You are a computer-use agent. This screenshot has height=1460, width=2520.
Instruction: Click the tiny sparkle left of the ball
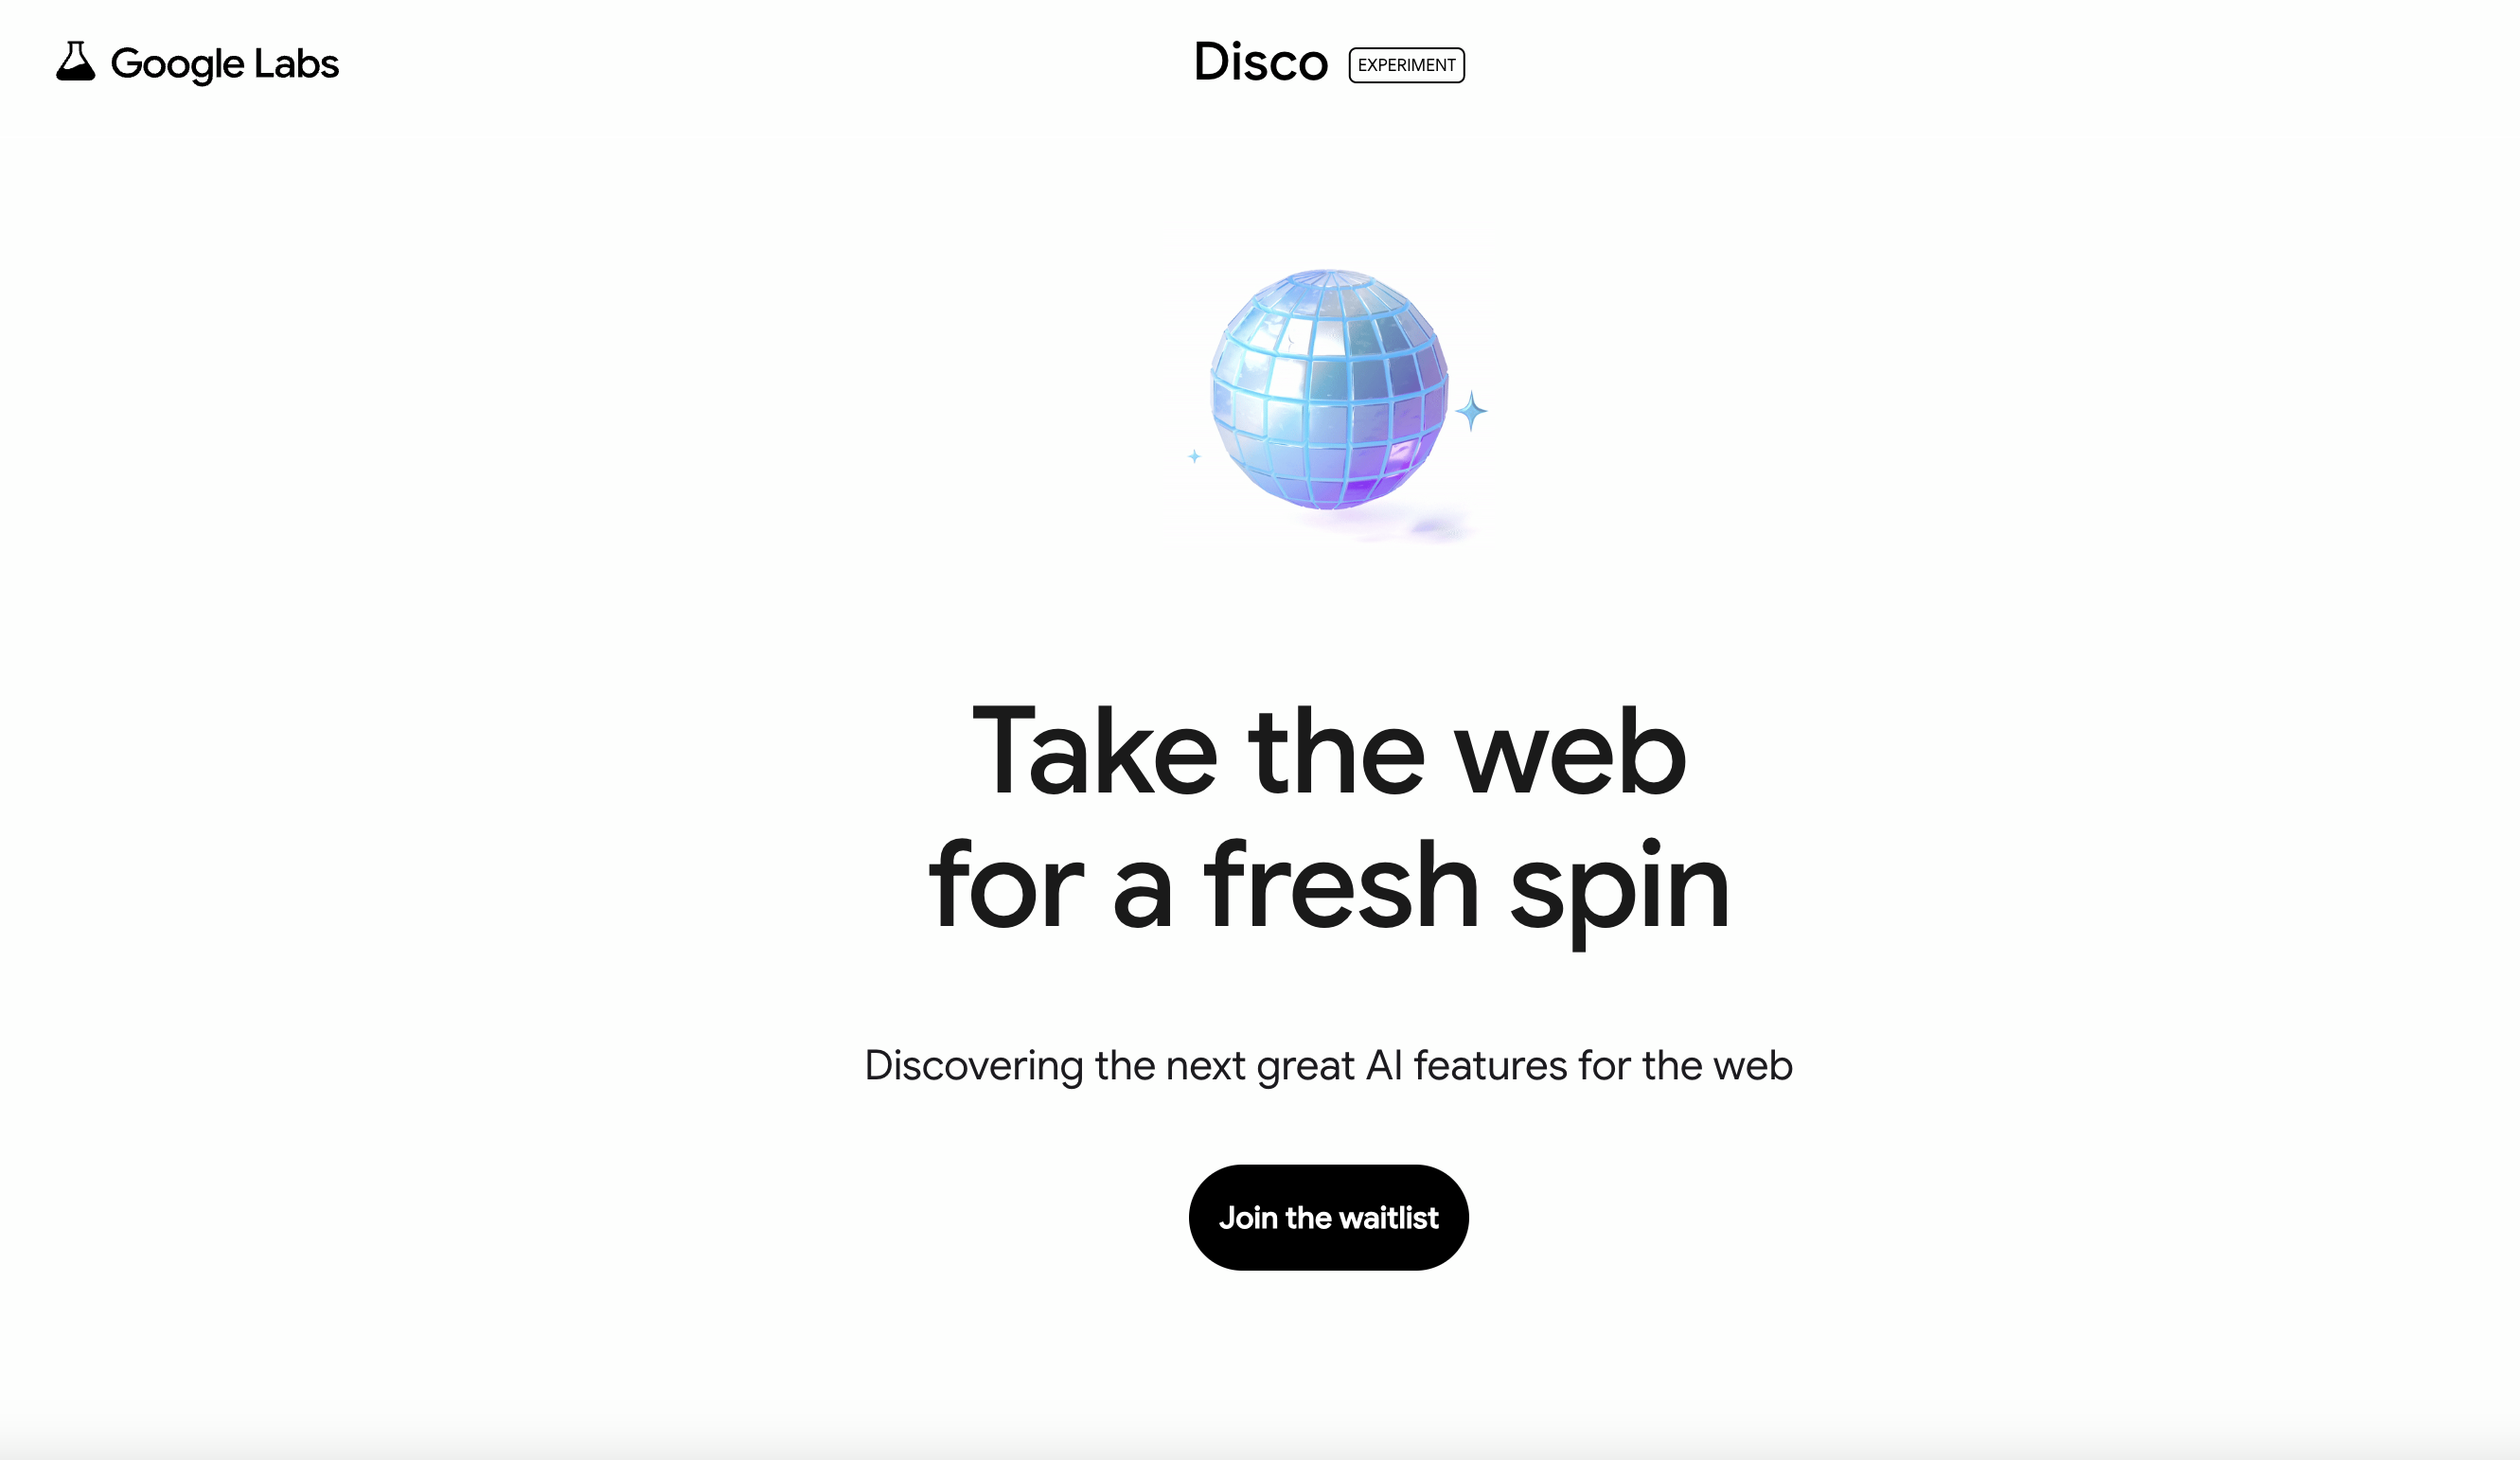pos(1194,456)
